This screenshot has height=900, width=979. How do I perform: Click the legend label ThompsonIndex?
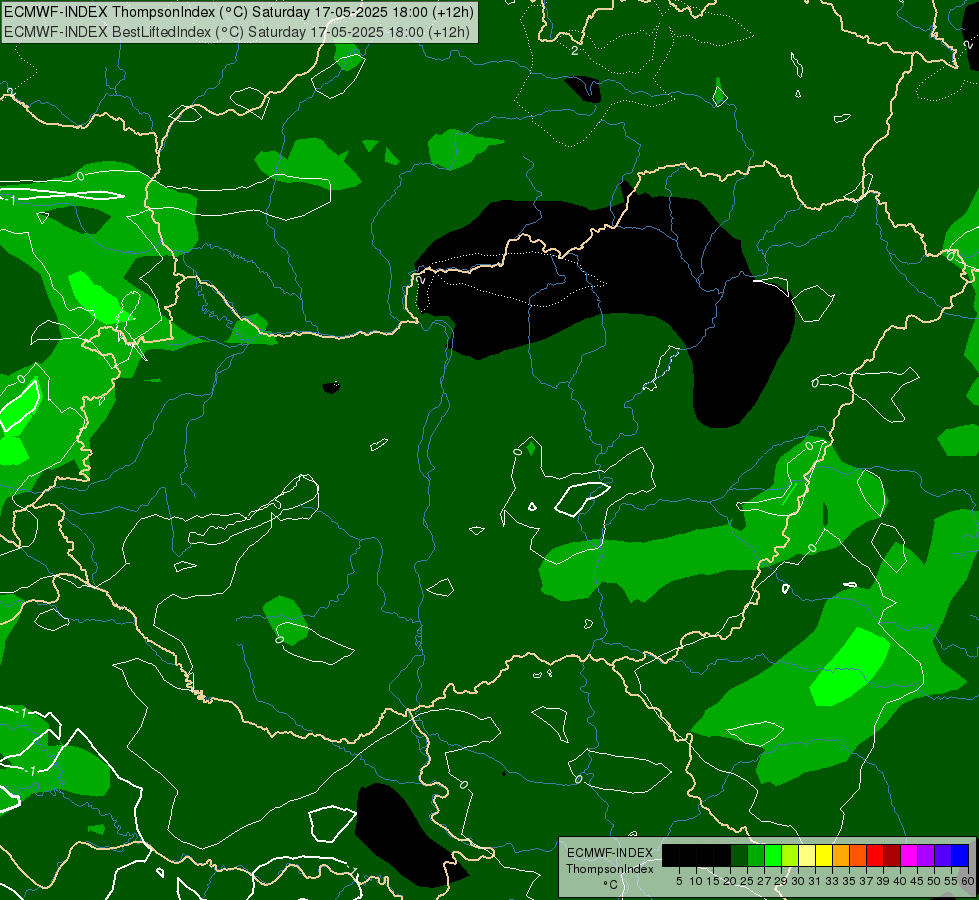click(610, 869)
